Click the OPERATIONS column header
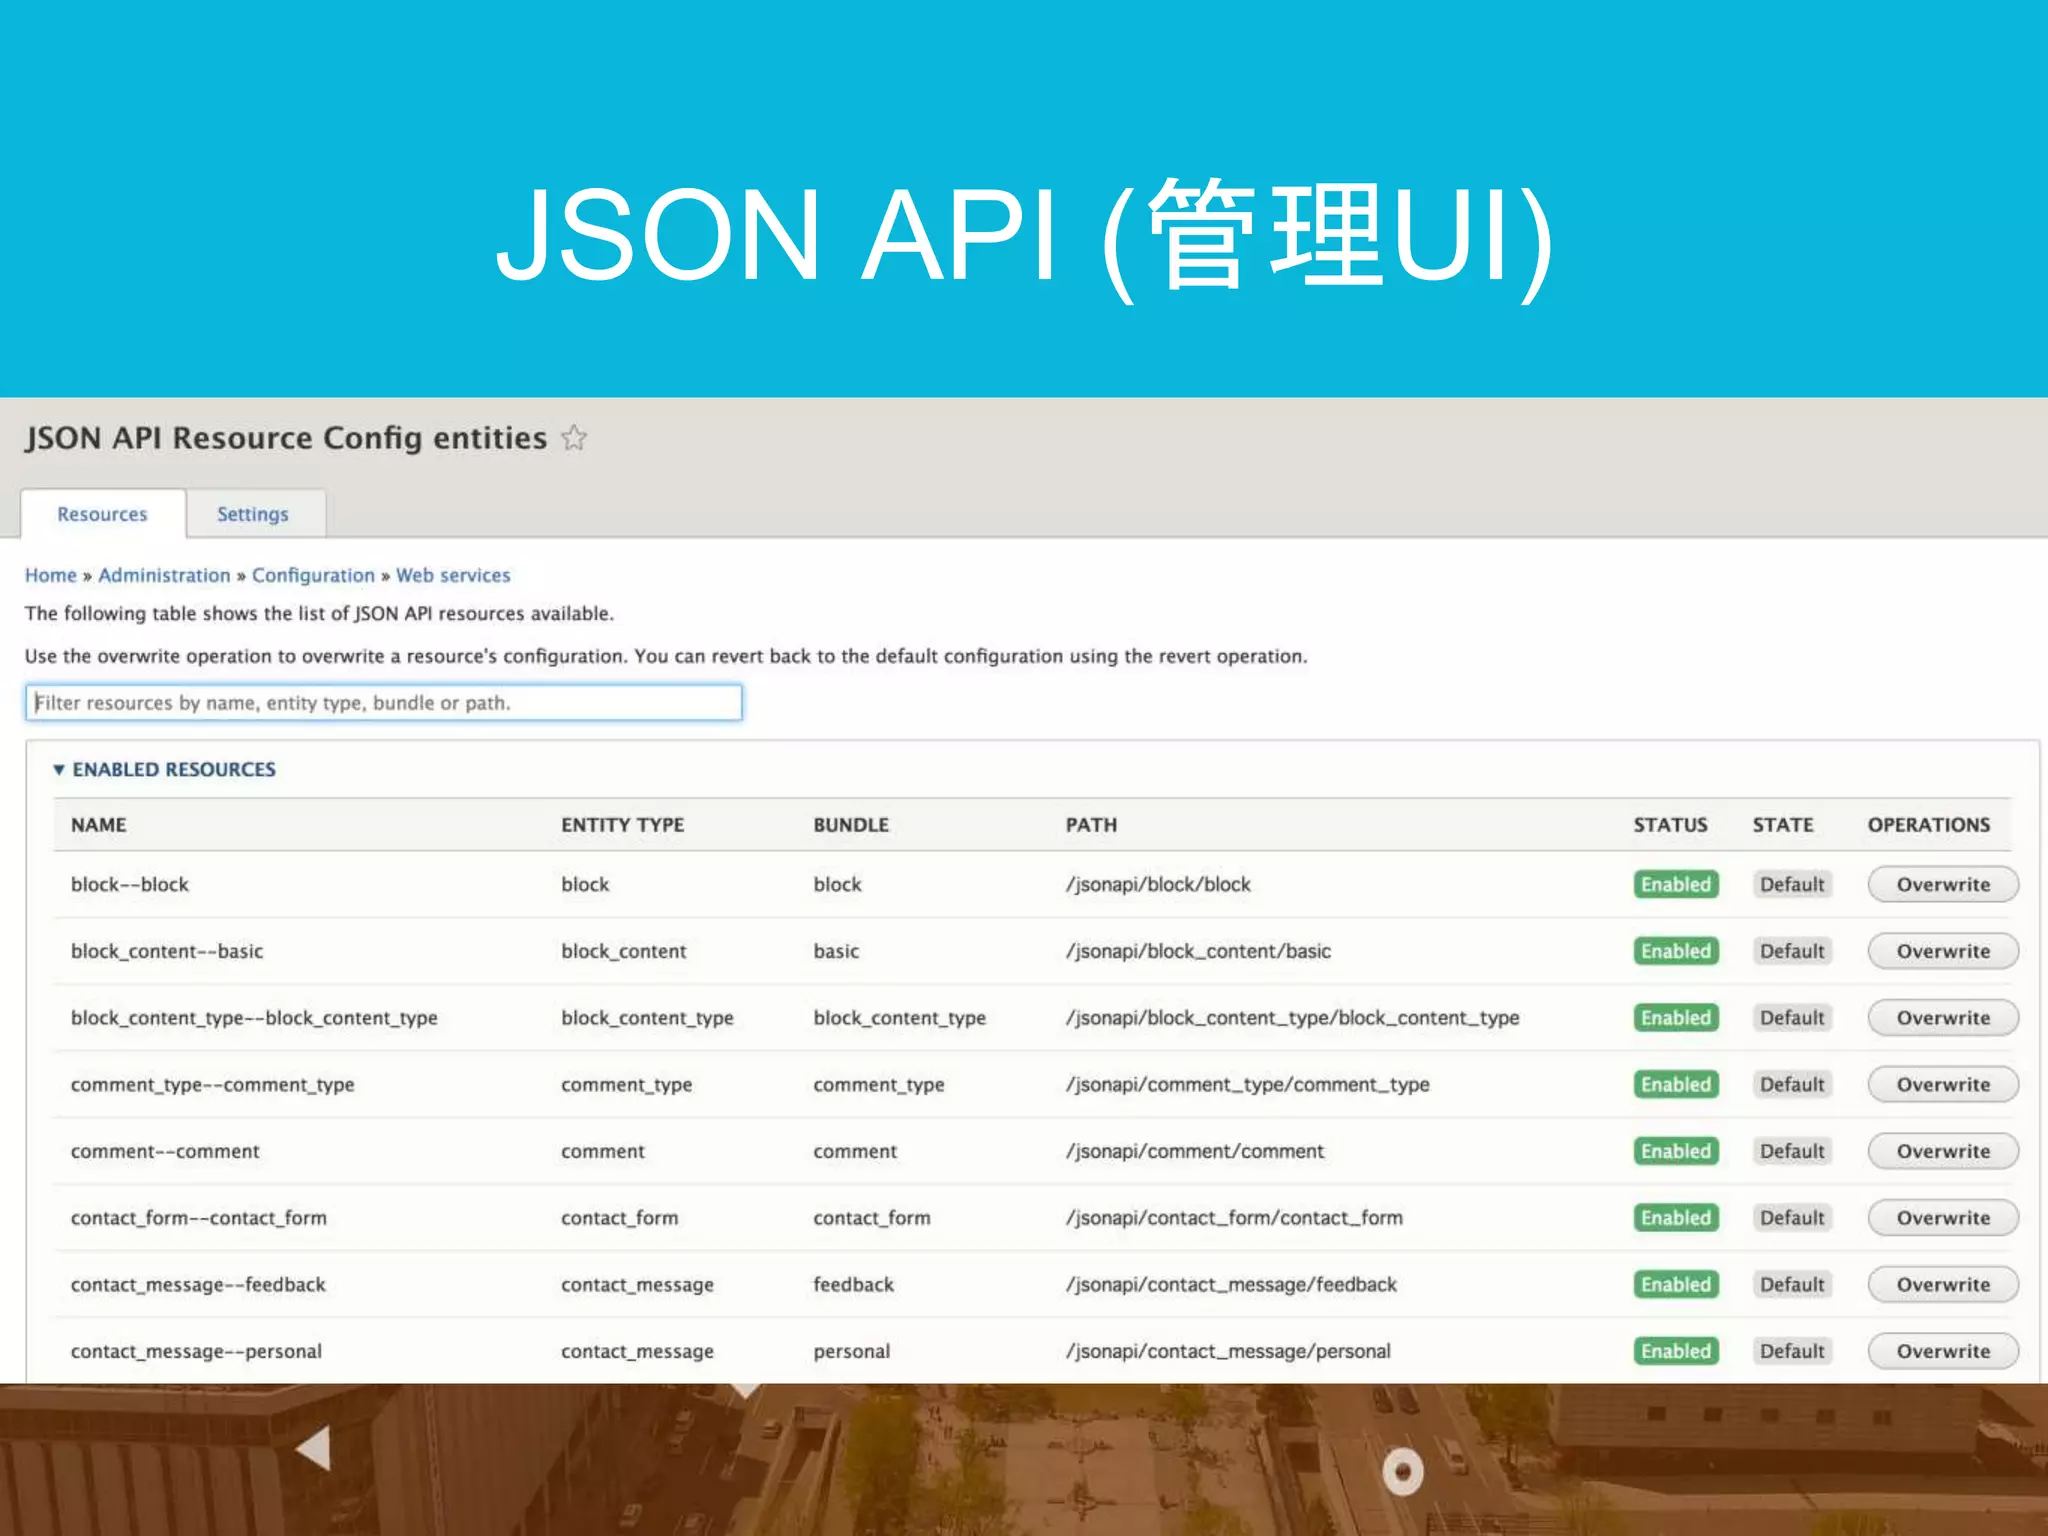Viewport: 2048px width, 1536px height. pos(1929,825)
